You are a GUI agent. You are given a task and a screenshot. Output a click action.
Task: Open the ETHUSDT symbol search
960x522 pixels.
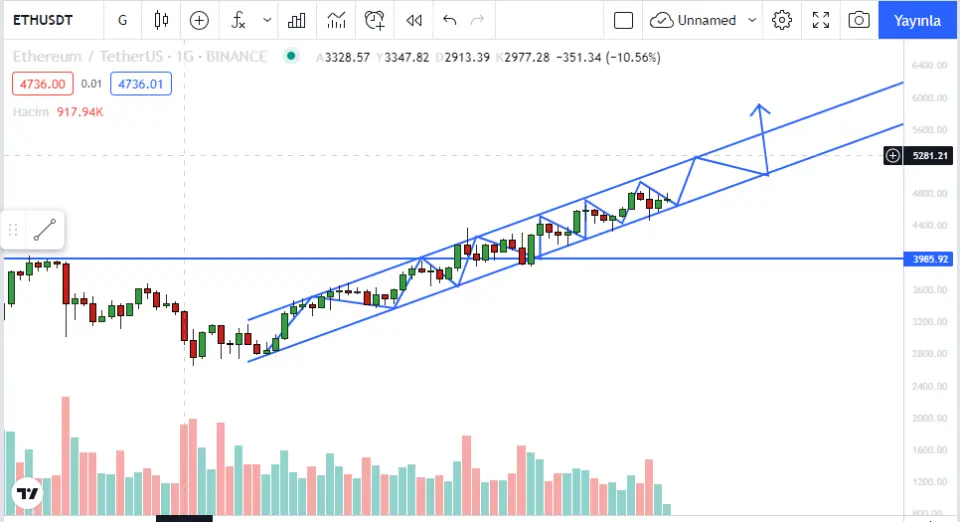coord(46,20)
